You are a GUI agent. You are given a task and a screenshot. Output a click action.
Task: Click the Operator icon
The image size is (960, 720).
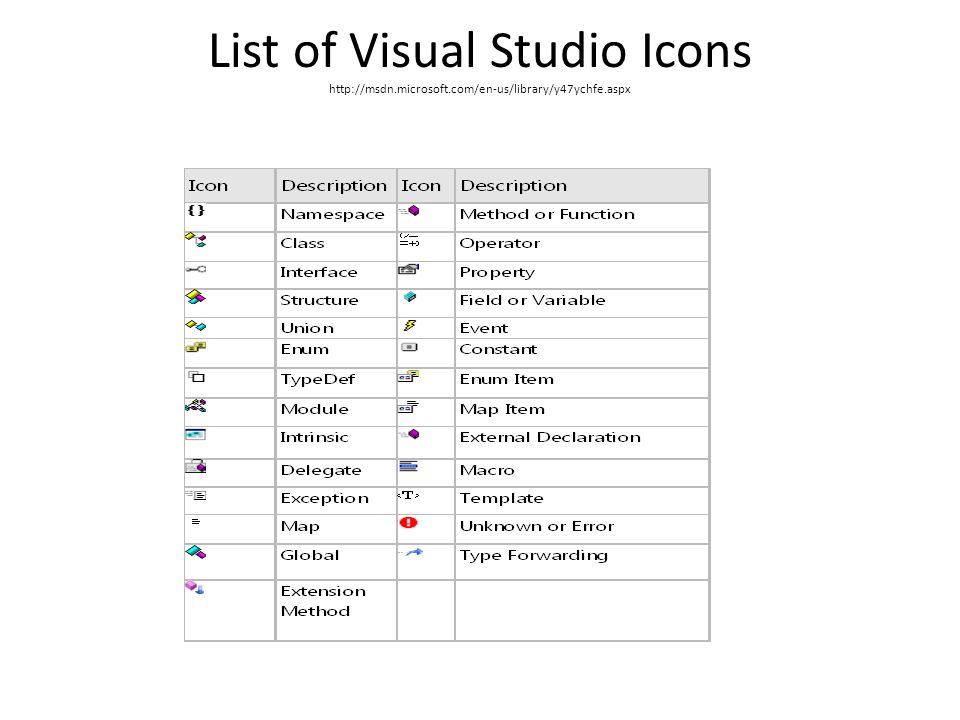(x=410, y=239)
